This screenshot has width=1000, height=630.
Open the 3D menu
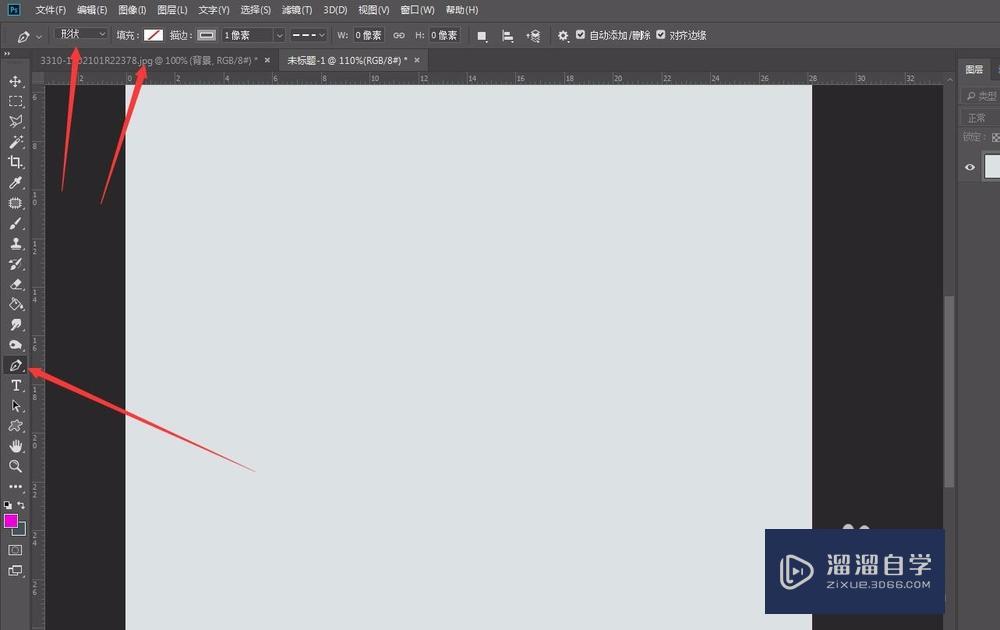[x=335, y=10]
